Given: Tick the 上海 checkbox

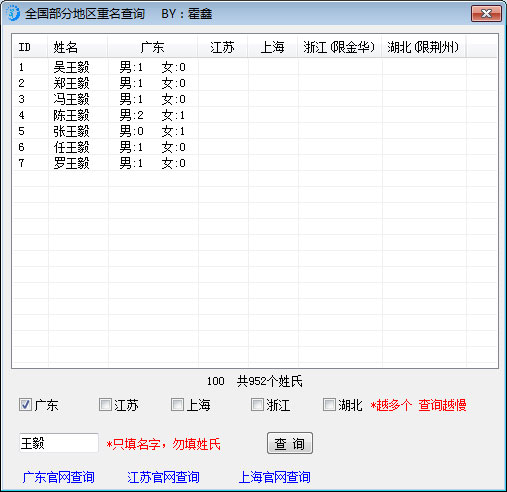Looking at the screenshot, I should pyautogui.click(x=177, y=405).
